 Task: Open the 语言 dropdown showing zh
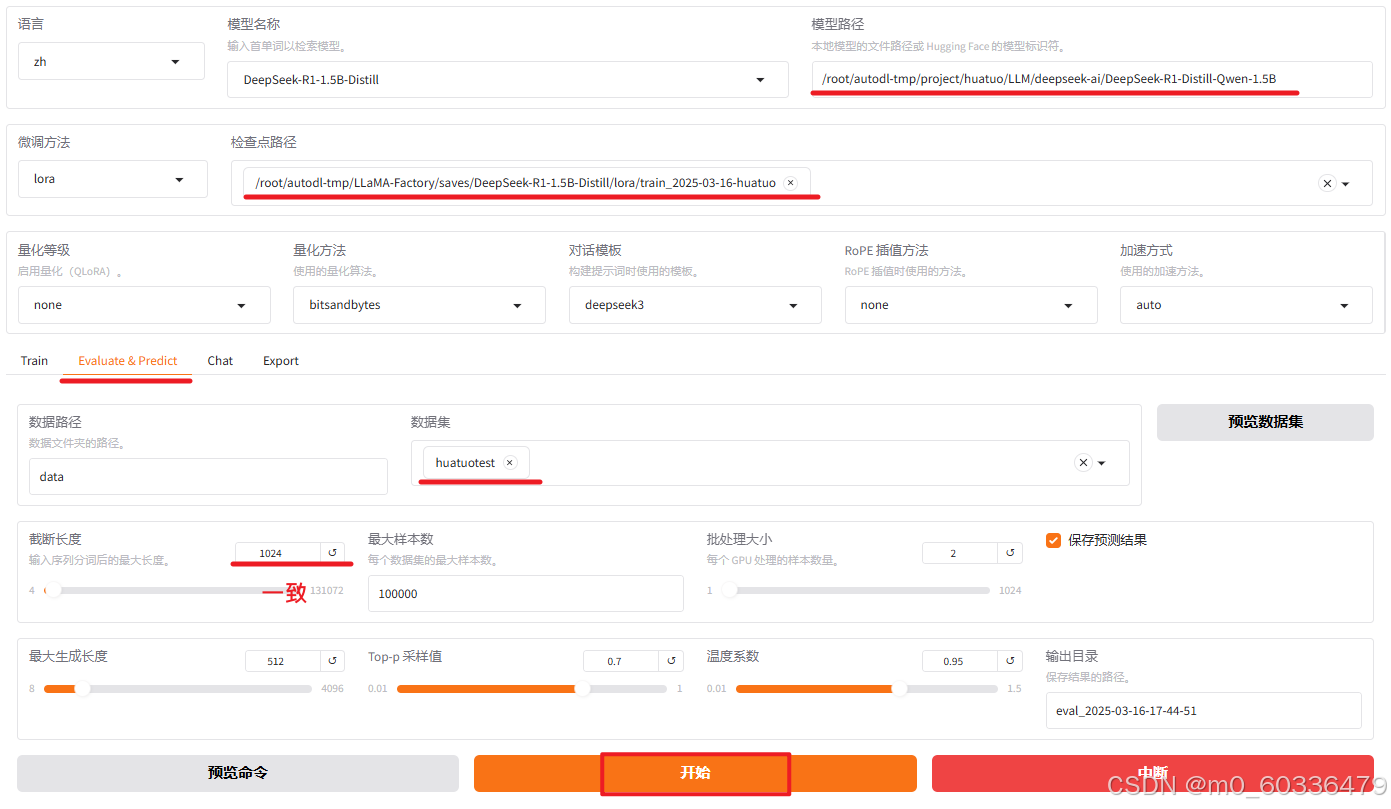click(111, 61)
